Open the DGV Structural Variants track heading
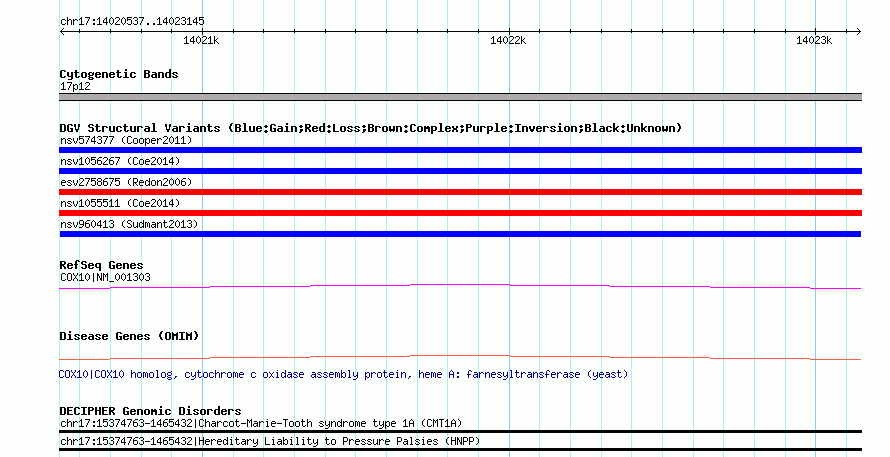 point(370,128)
